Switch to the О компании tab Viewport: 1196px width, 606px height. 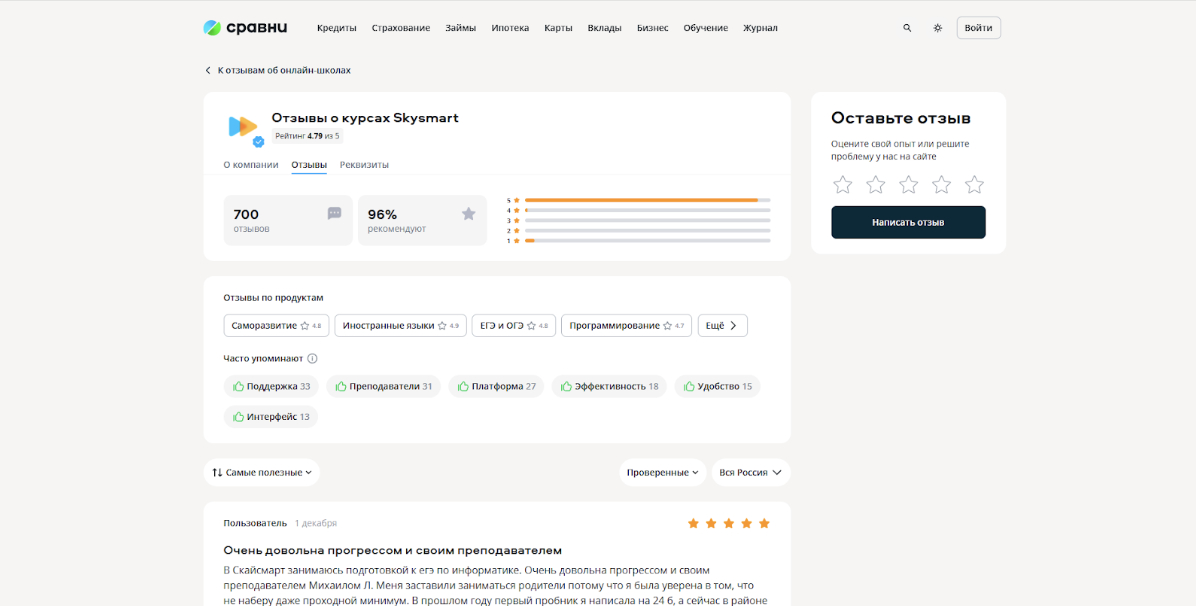coord(251,165)
